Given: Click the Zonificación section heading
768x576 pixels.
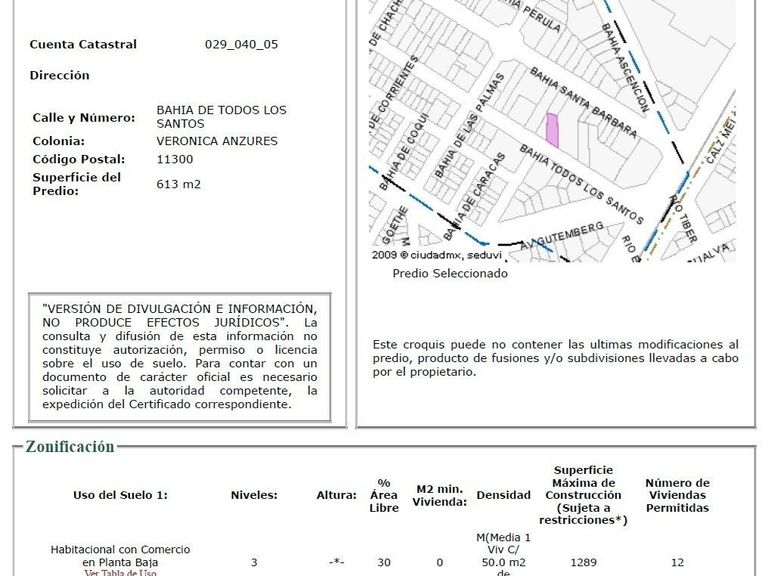Looking at the screenshot, I should click(x=70, y=446).
